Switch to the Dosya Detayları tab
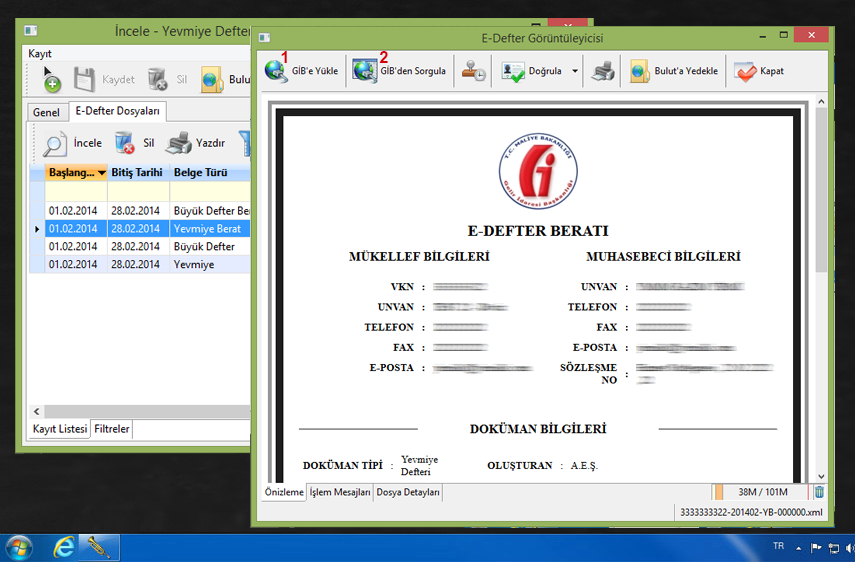Screen dimensions: 855x562 click(408, 492)
